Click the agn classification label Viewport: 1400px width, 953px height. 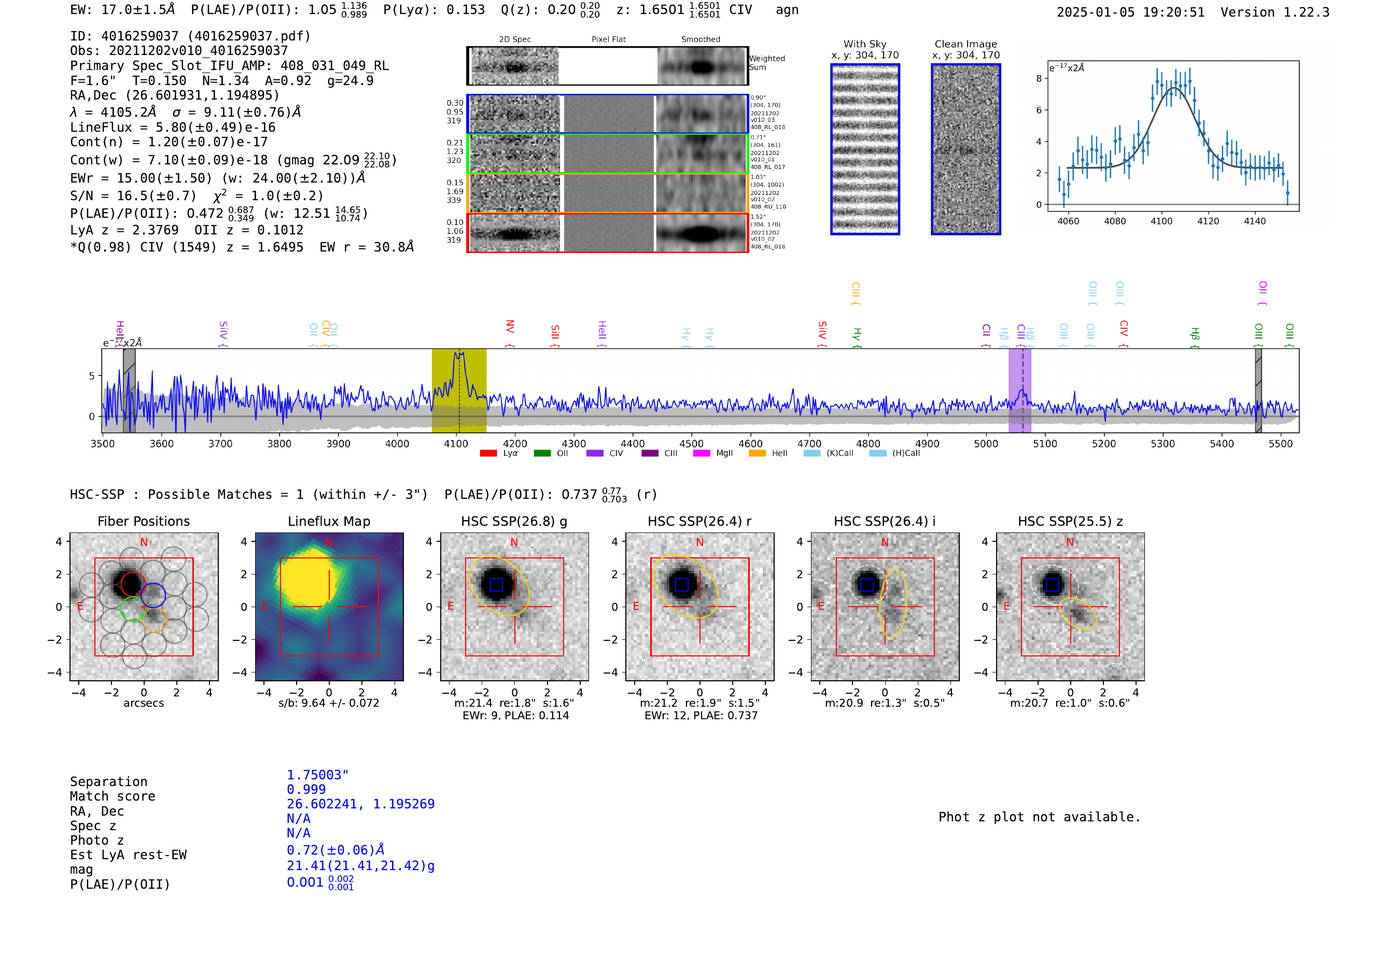[x=787, y=10]
